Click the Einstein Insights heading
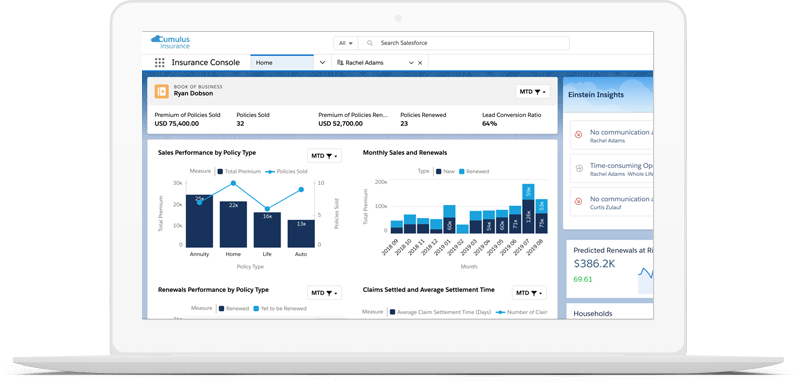Image resolution: width=796 pixels, height=383 pixels. pos(596,95)
